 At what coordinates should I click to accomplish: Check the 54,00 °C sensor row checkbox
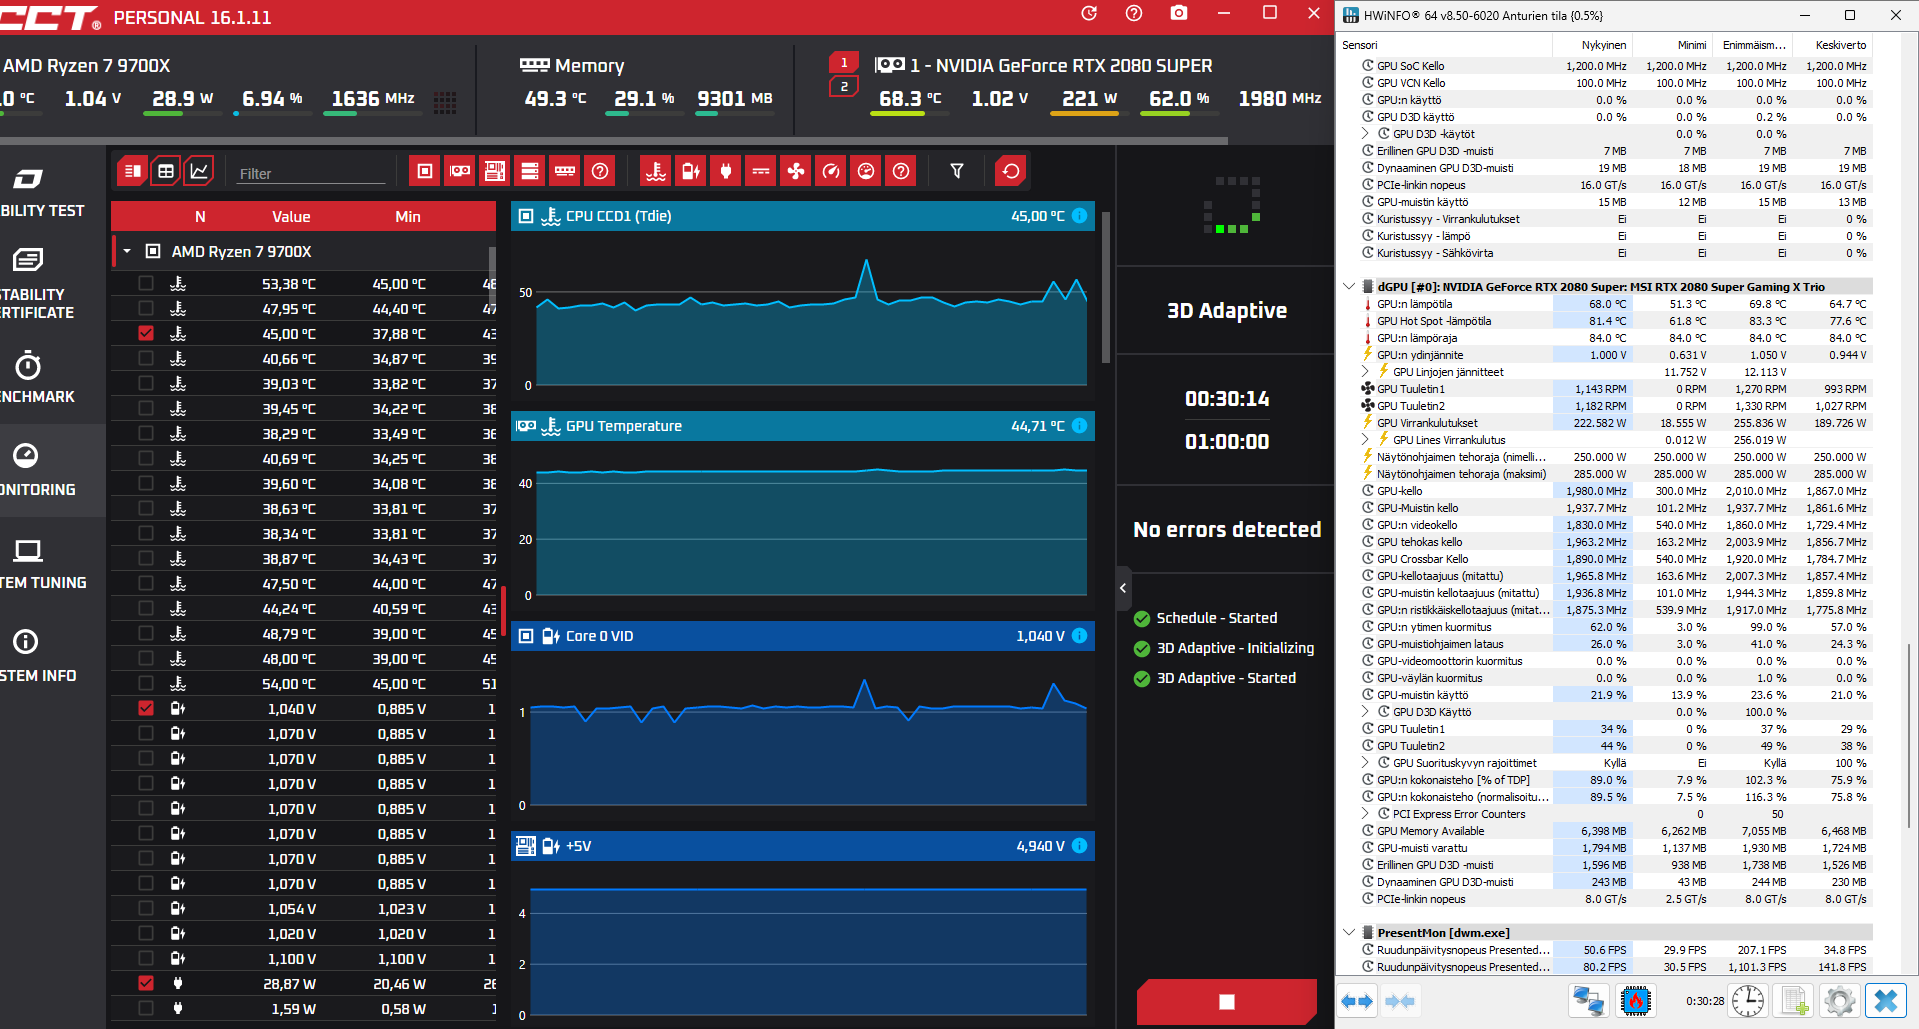tap(146, 684)
